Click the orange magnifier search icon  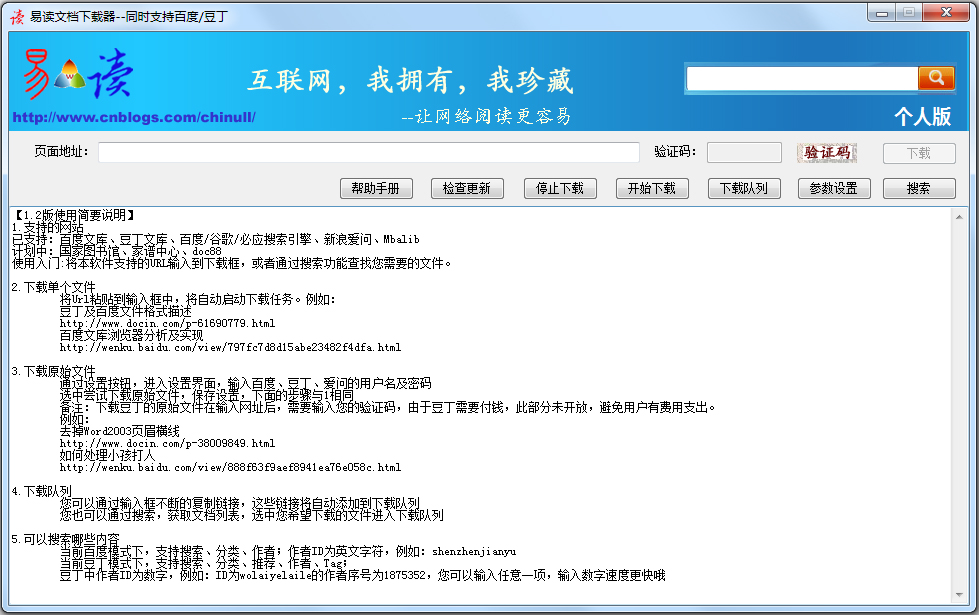tap(936, 78)
